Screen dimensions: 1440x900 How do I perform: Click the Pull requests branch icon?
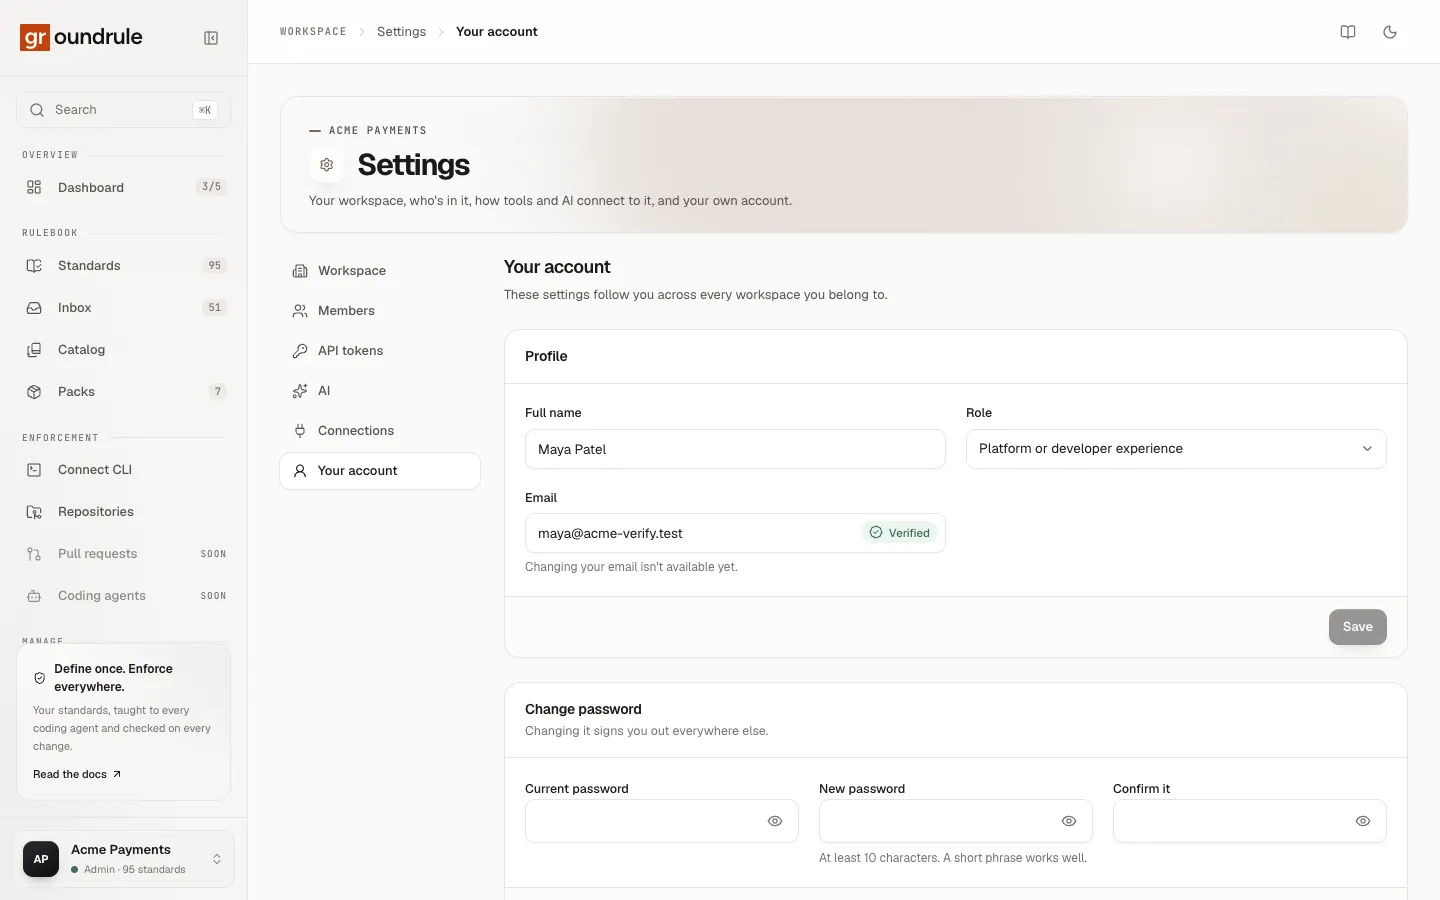[34, 553]
